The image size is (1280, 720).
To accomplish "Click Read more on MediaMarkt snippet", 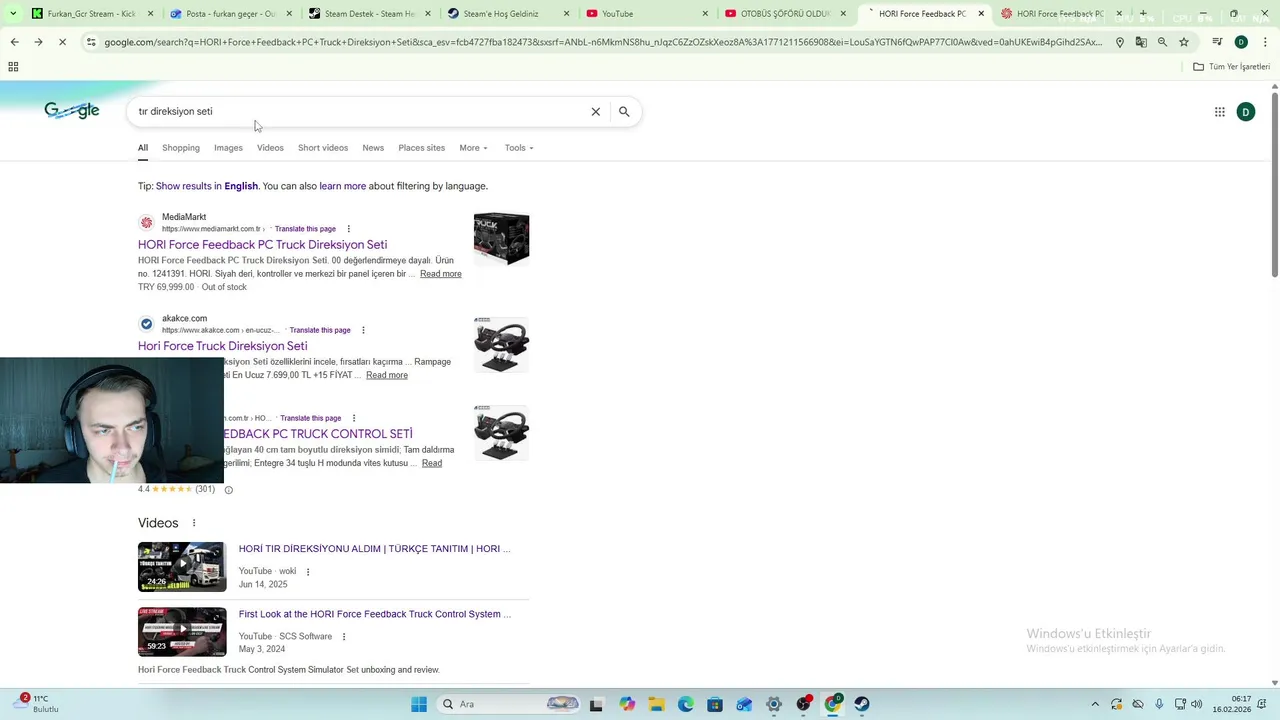I will click(x=441, y=274).
